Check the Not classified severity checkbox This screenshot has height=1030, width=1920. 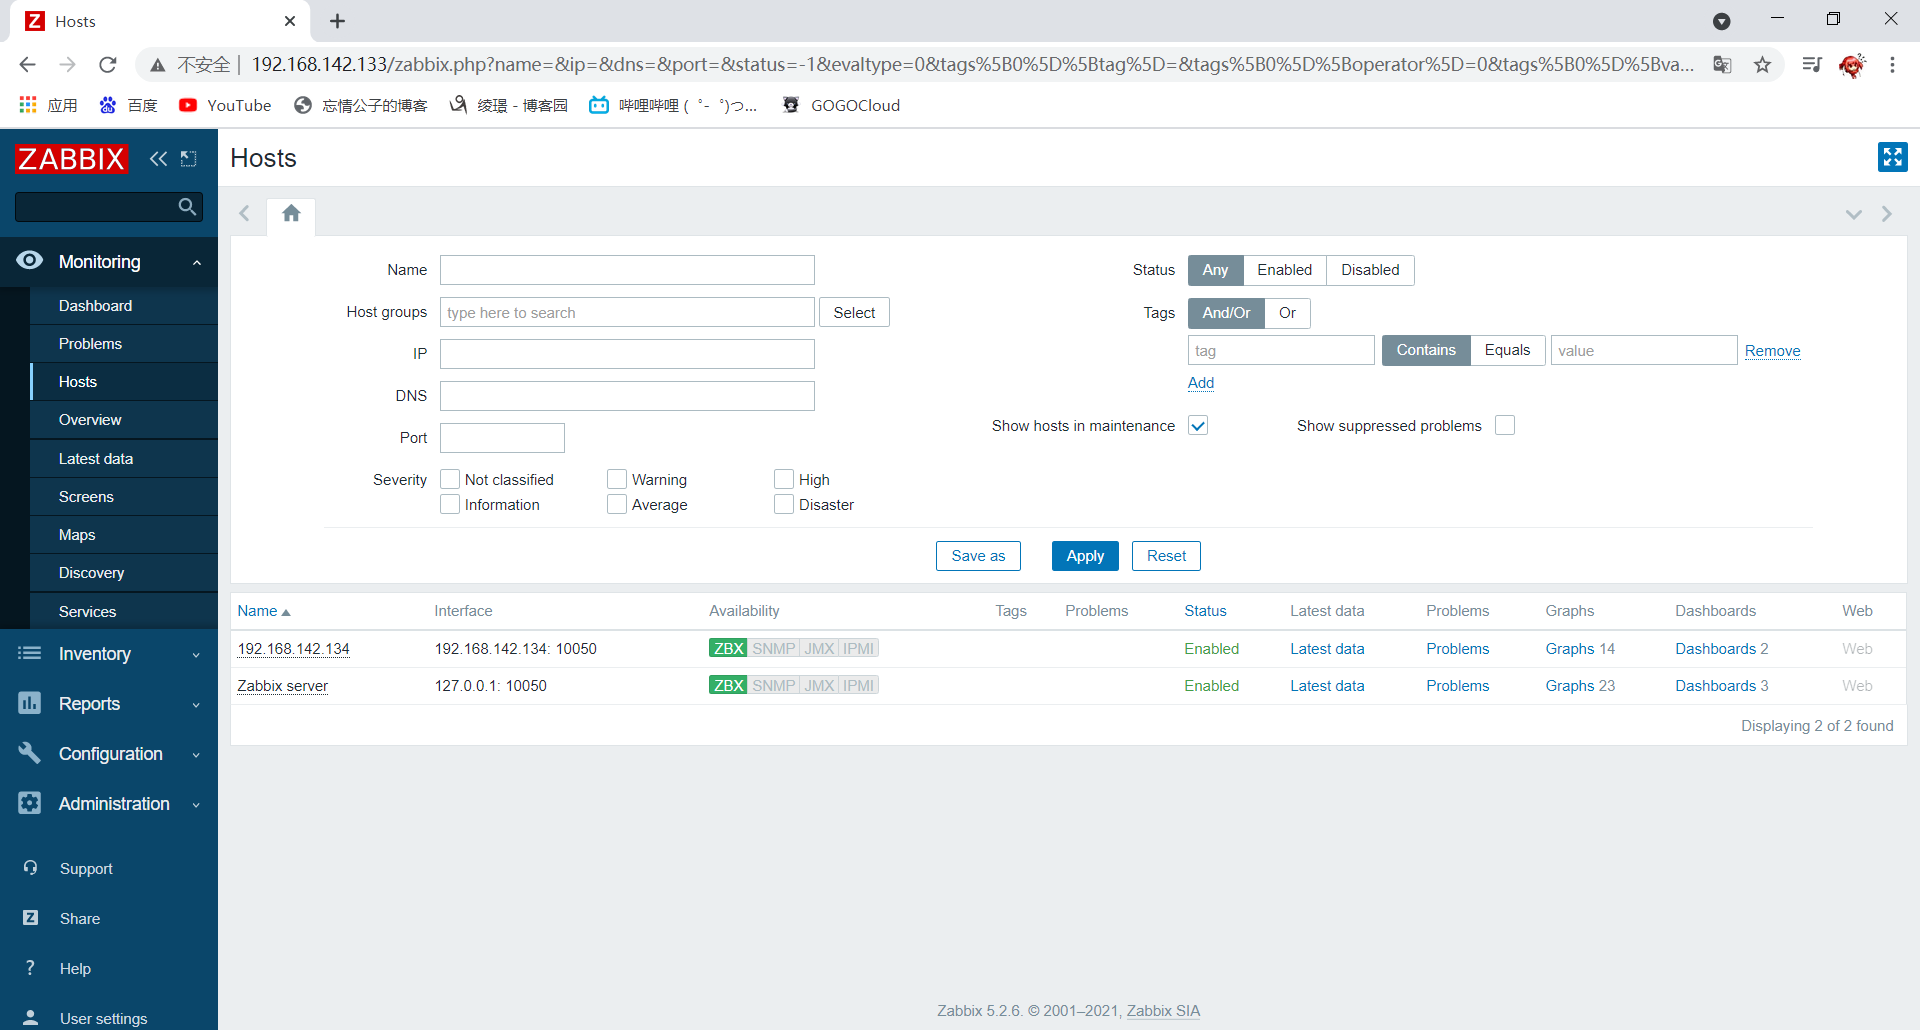(x=450, y=479)
